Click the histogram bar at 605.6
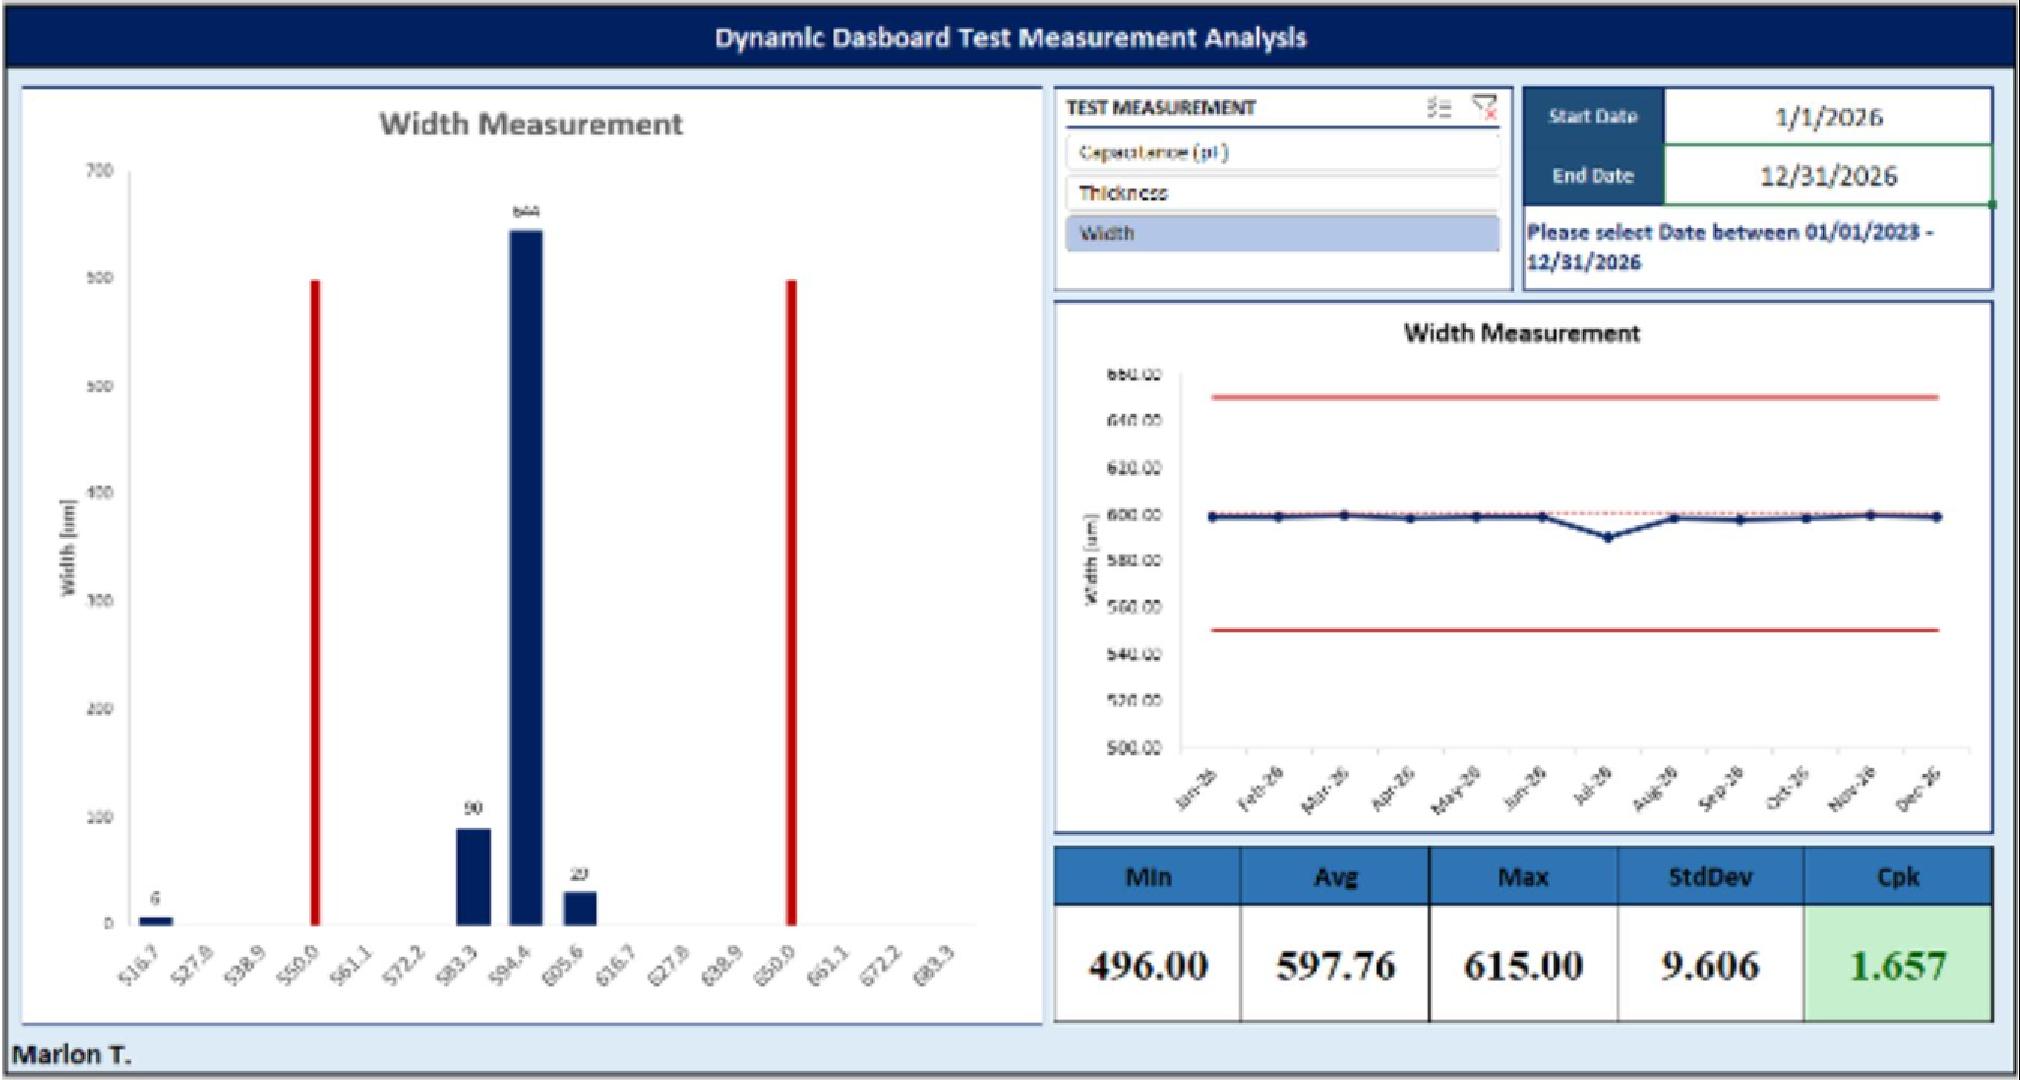Screen dimensions: 2020x1080 coord(579,908)
